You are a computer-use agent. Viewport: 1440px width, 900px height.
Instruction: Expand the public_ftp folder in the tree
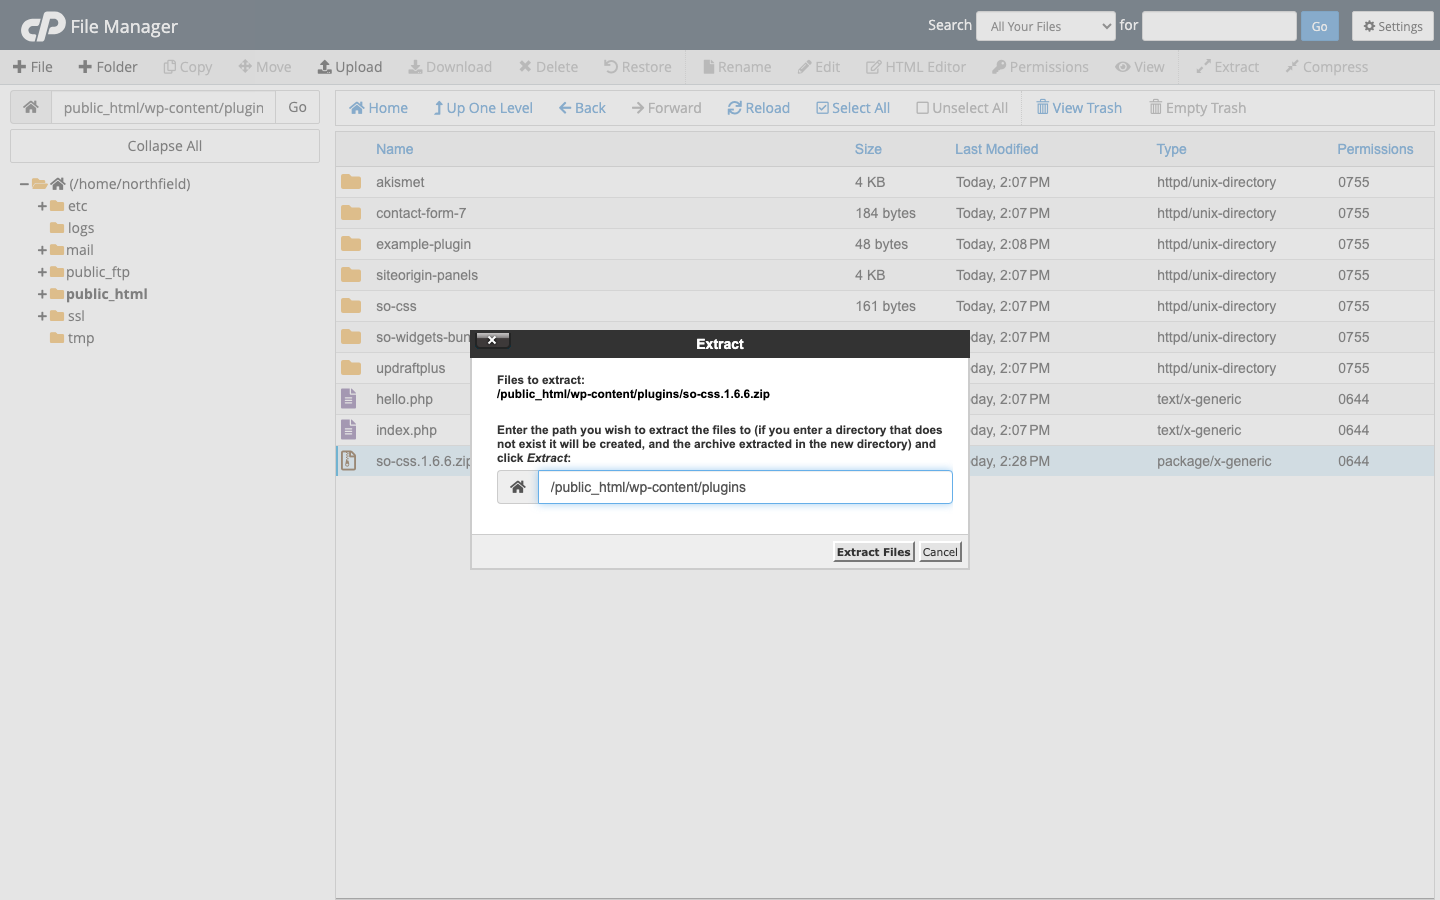tap(42, 272)
